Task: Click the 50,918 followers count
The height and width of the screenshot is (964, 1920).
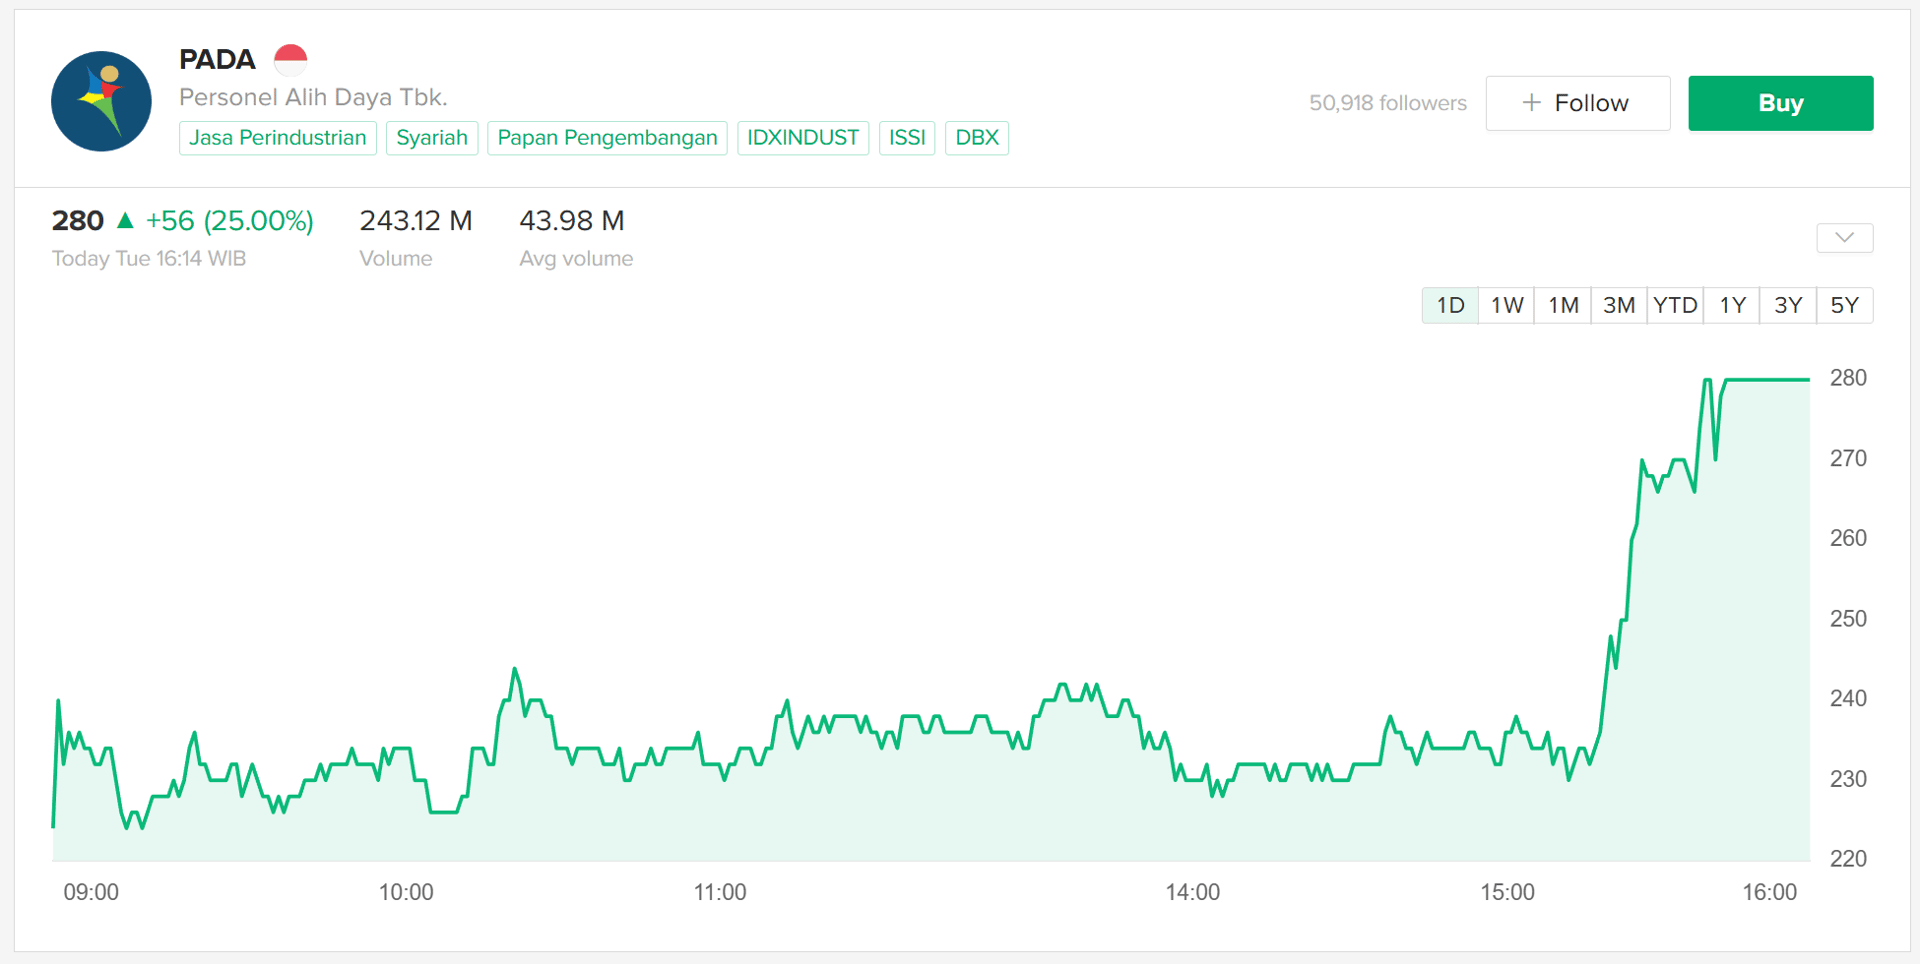Action: tap(1388, 103)
